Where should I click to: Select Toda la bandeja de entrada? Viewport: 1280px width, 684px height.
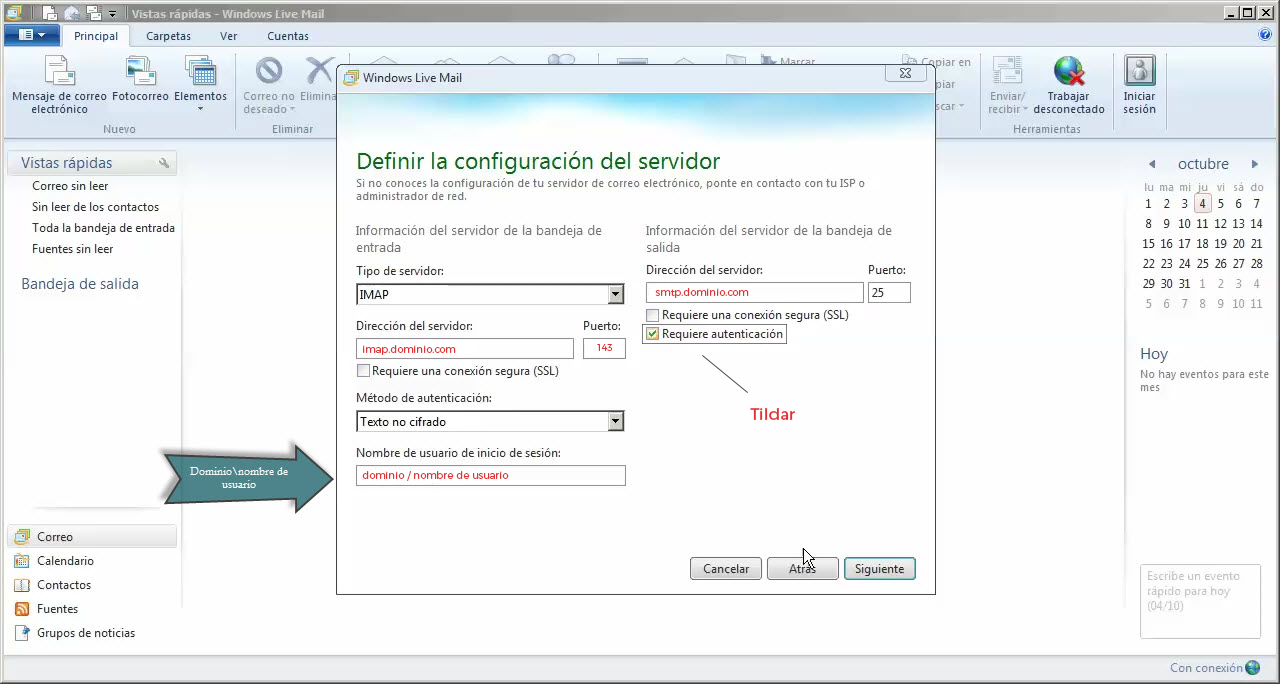pyautogui.click(x=103, y=228)
